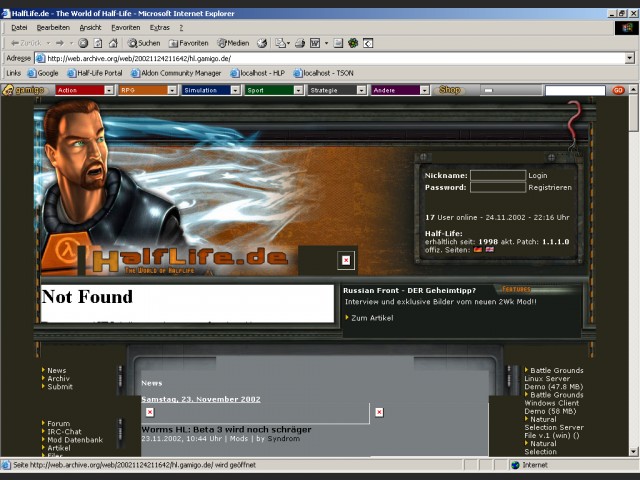Click broken image beside HalfLife.de logo
Image resolution: width=640 pixels, height=480 pixels.
346,260
